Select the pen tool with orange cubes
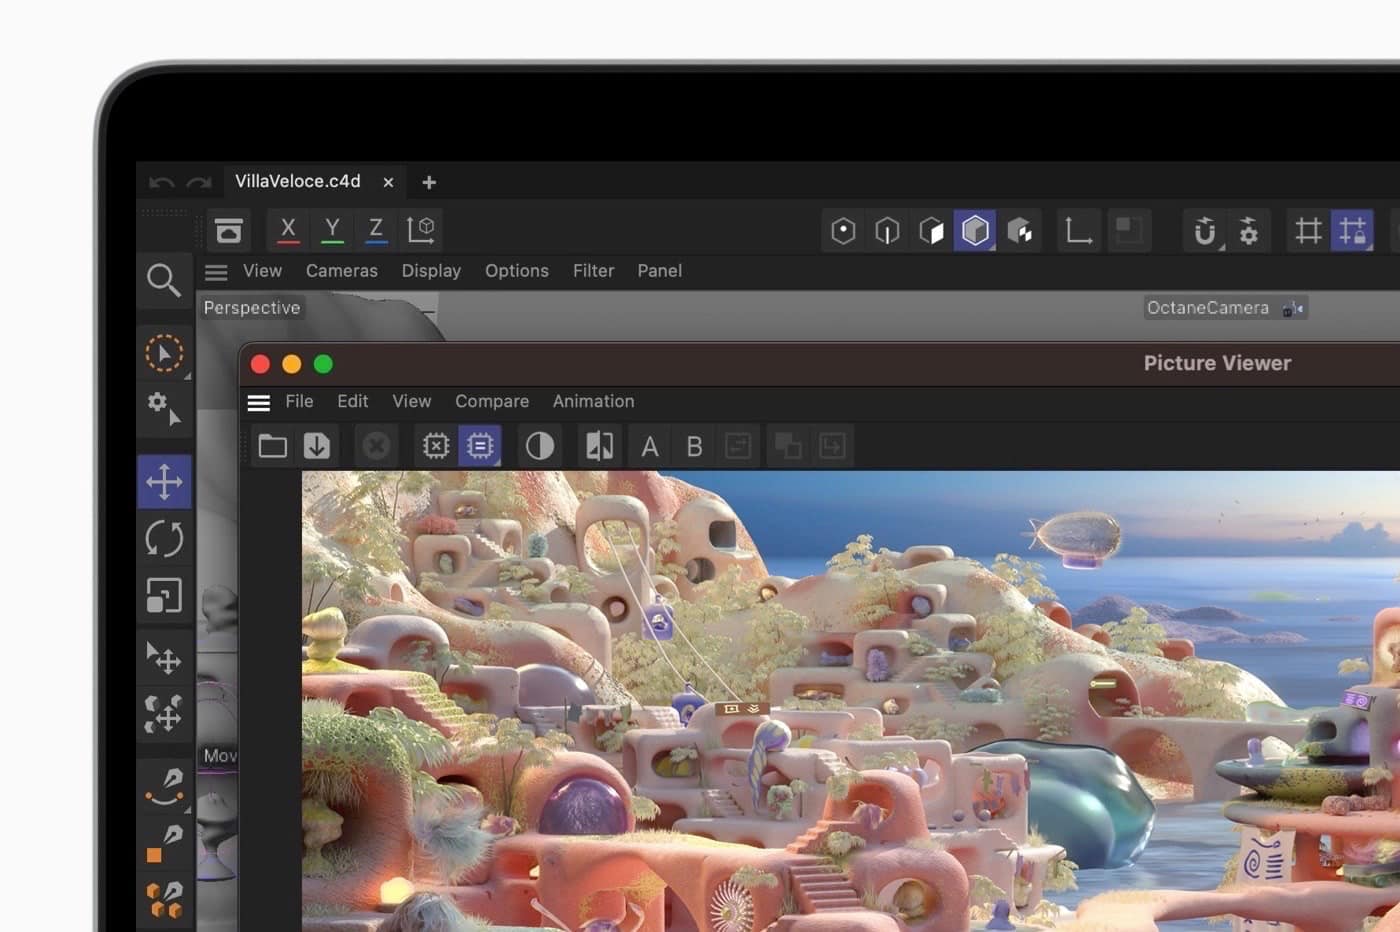Viewport: 1400px width, 932px height. coord(164,898)
